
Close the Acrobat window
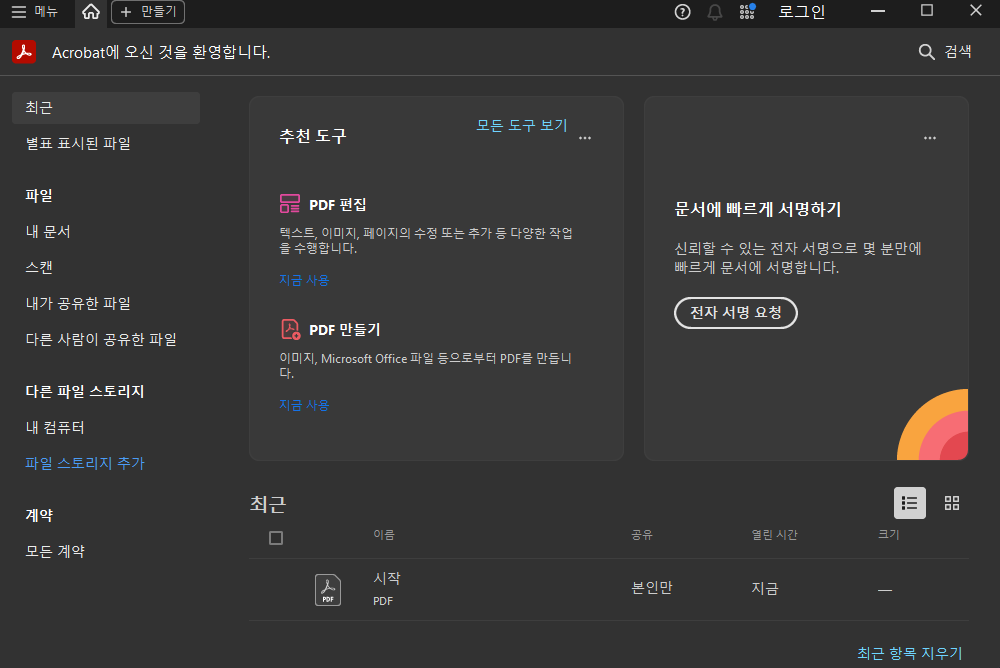point(976,11)
